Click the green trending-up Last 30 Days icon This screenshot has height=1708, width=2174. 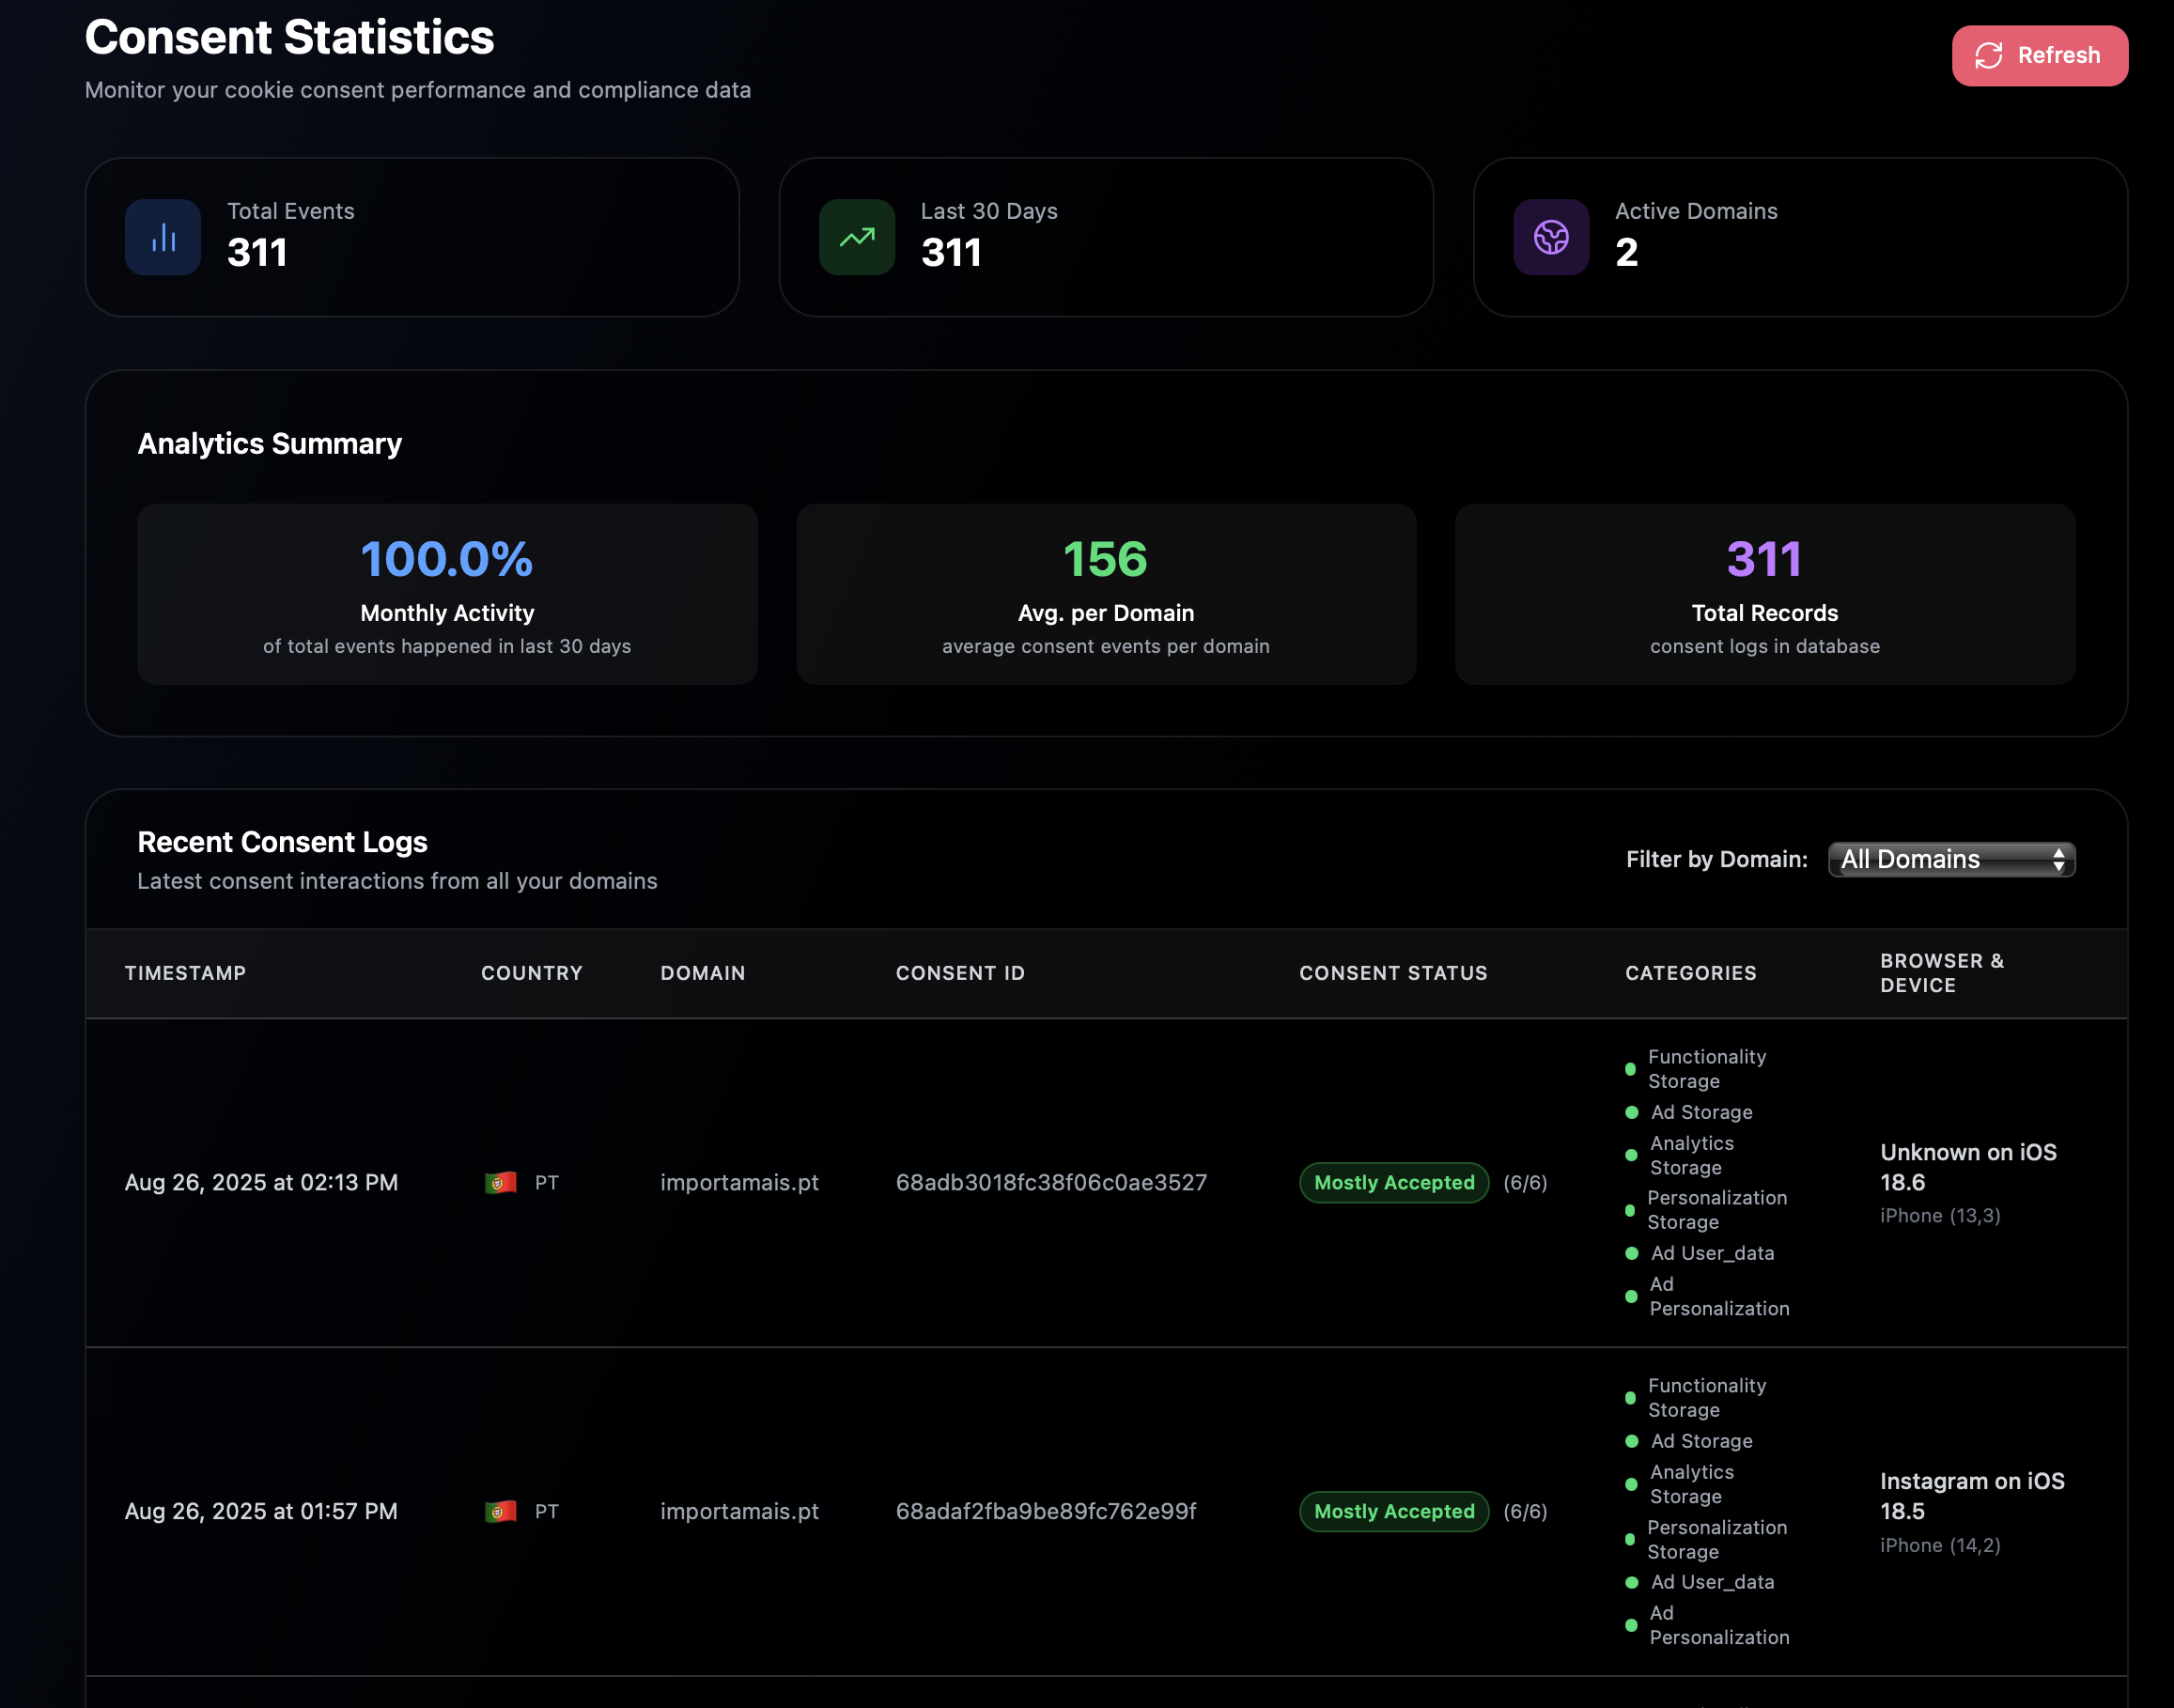click(x=857, y=237)
